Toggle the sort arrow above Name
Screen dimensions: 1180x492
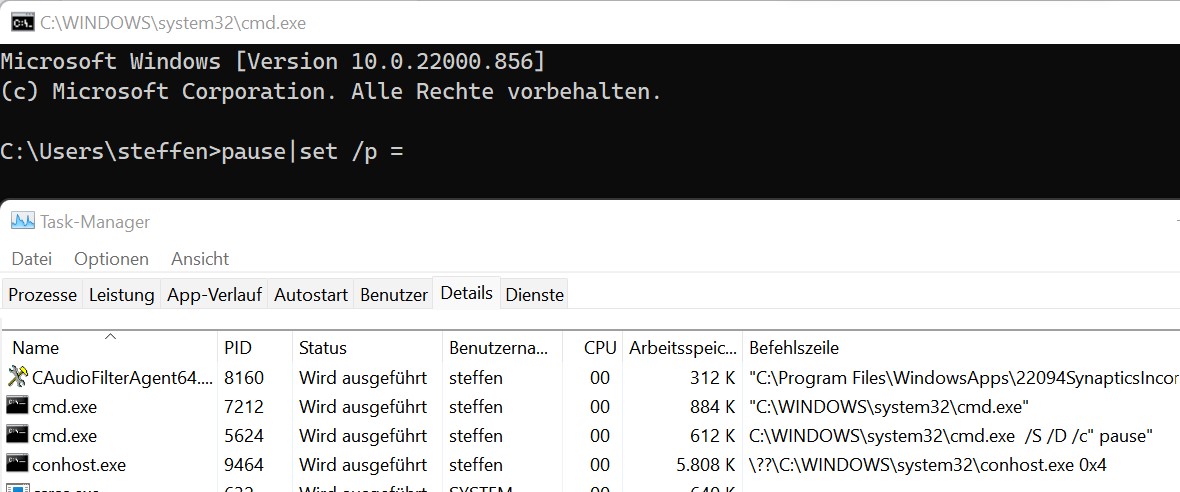110,336
